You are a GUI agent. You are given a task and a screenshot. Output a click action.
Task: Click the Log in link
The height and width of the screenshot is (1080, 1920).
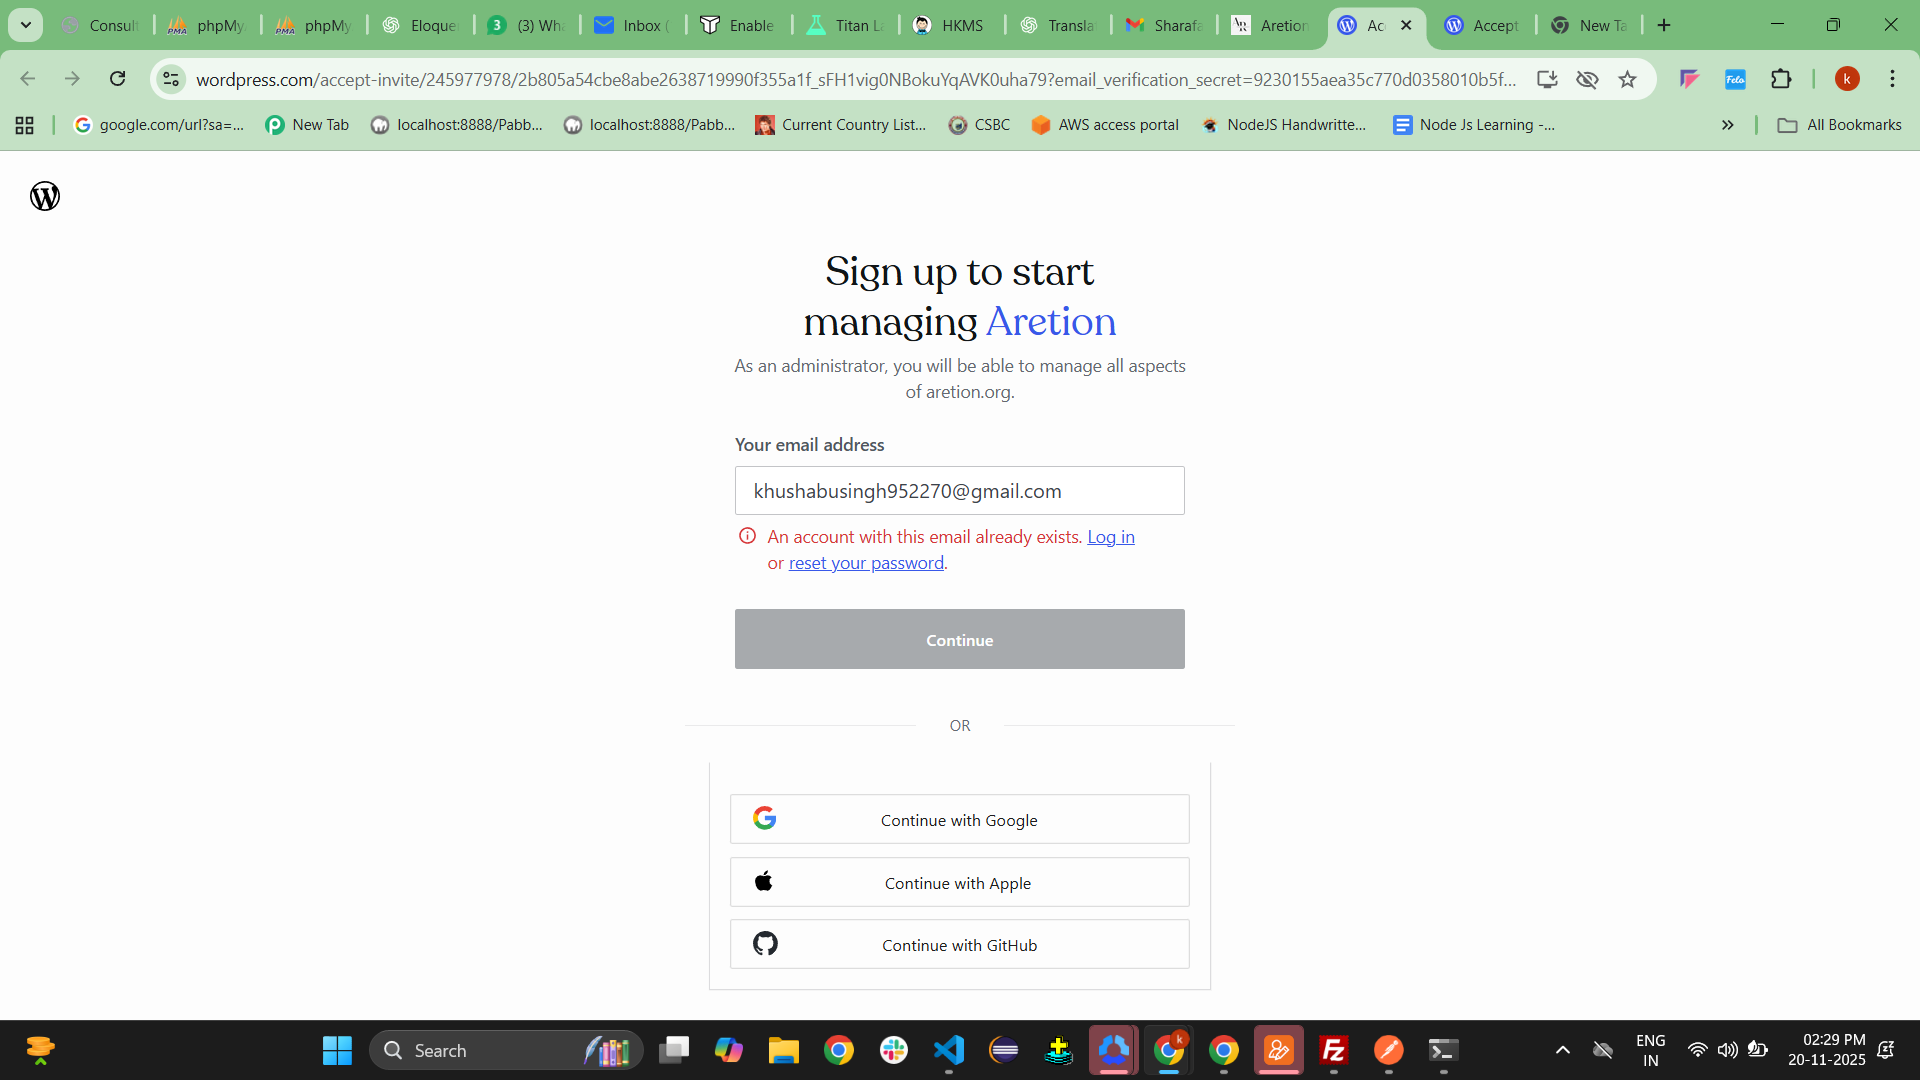pyautogui.click(x=1110, y=537)
